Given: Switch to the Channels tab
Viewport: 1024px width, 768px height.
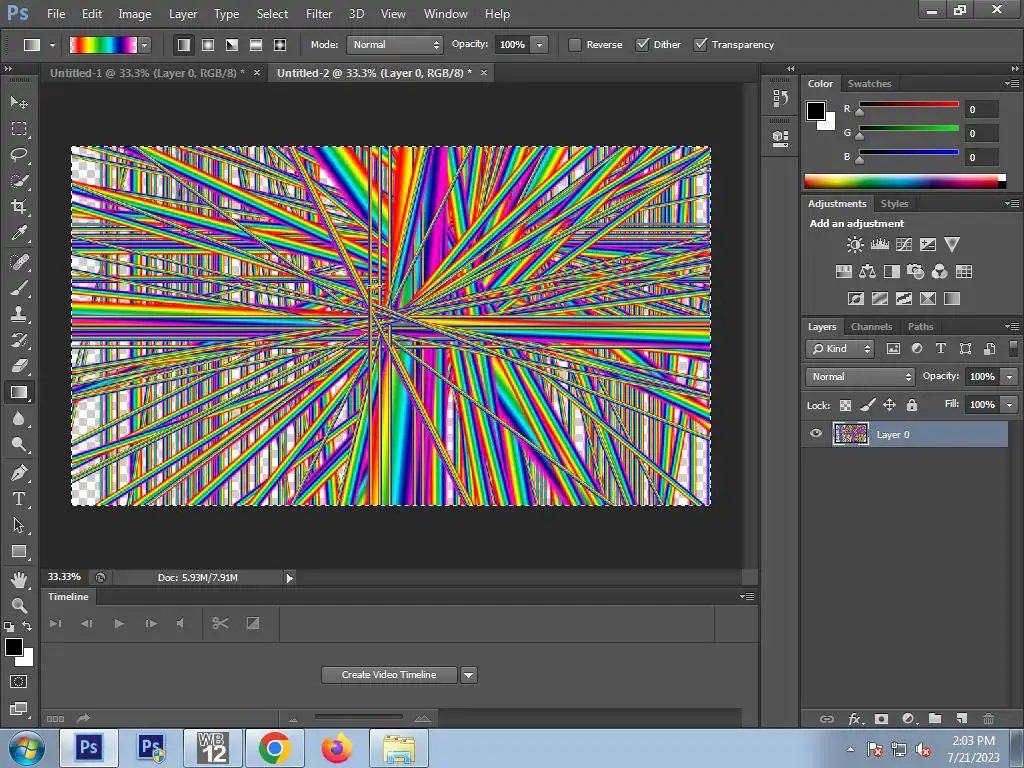Looking at the screenshot, I should (x=871, y=327).
